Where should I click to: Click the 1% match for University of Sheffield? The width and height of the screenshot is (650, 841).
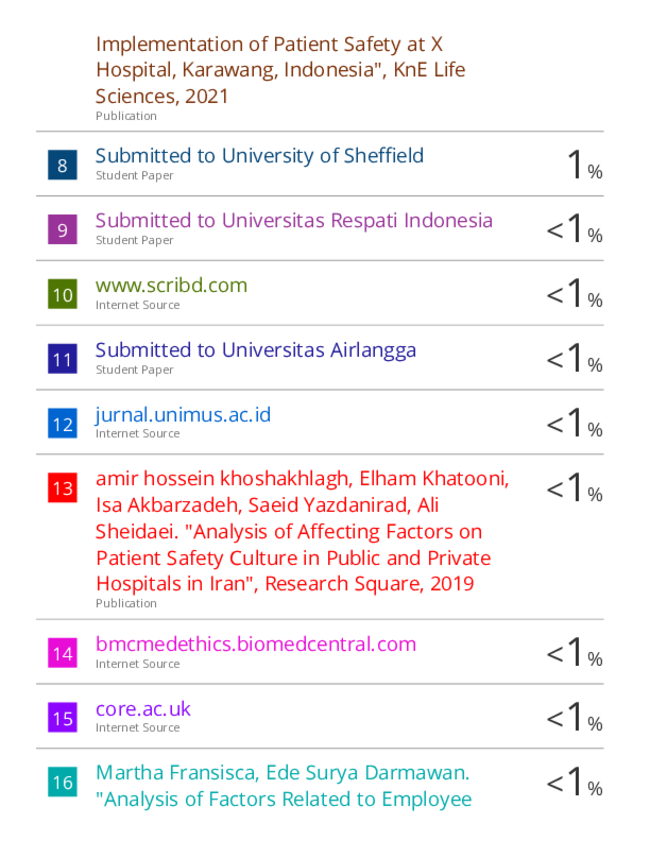pyautogui.click(x=584, y=165)
